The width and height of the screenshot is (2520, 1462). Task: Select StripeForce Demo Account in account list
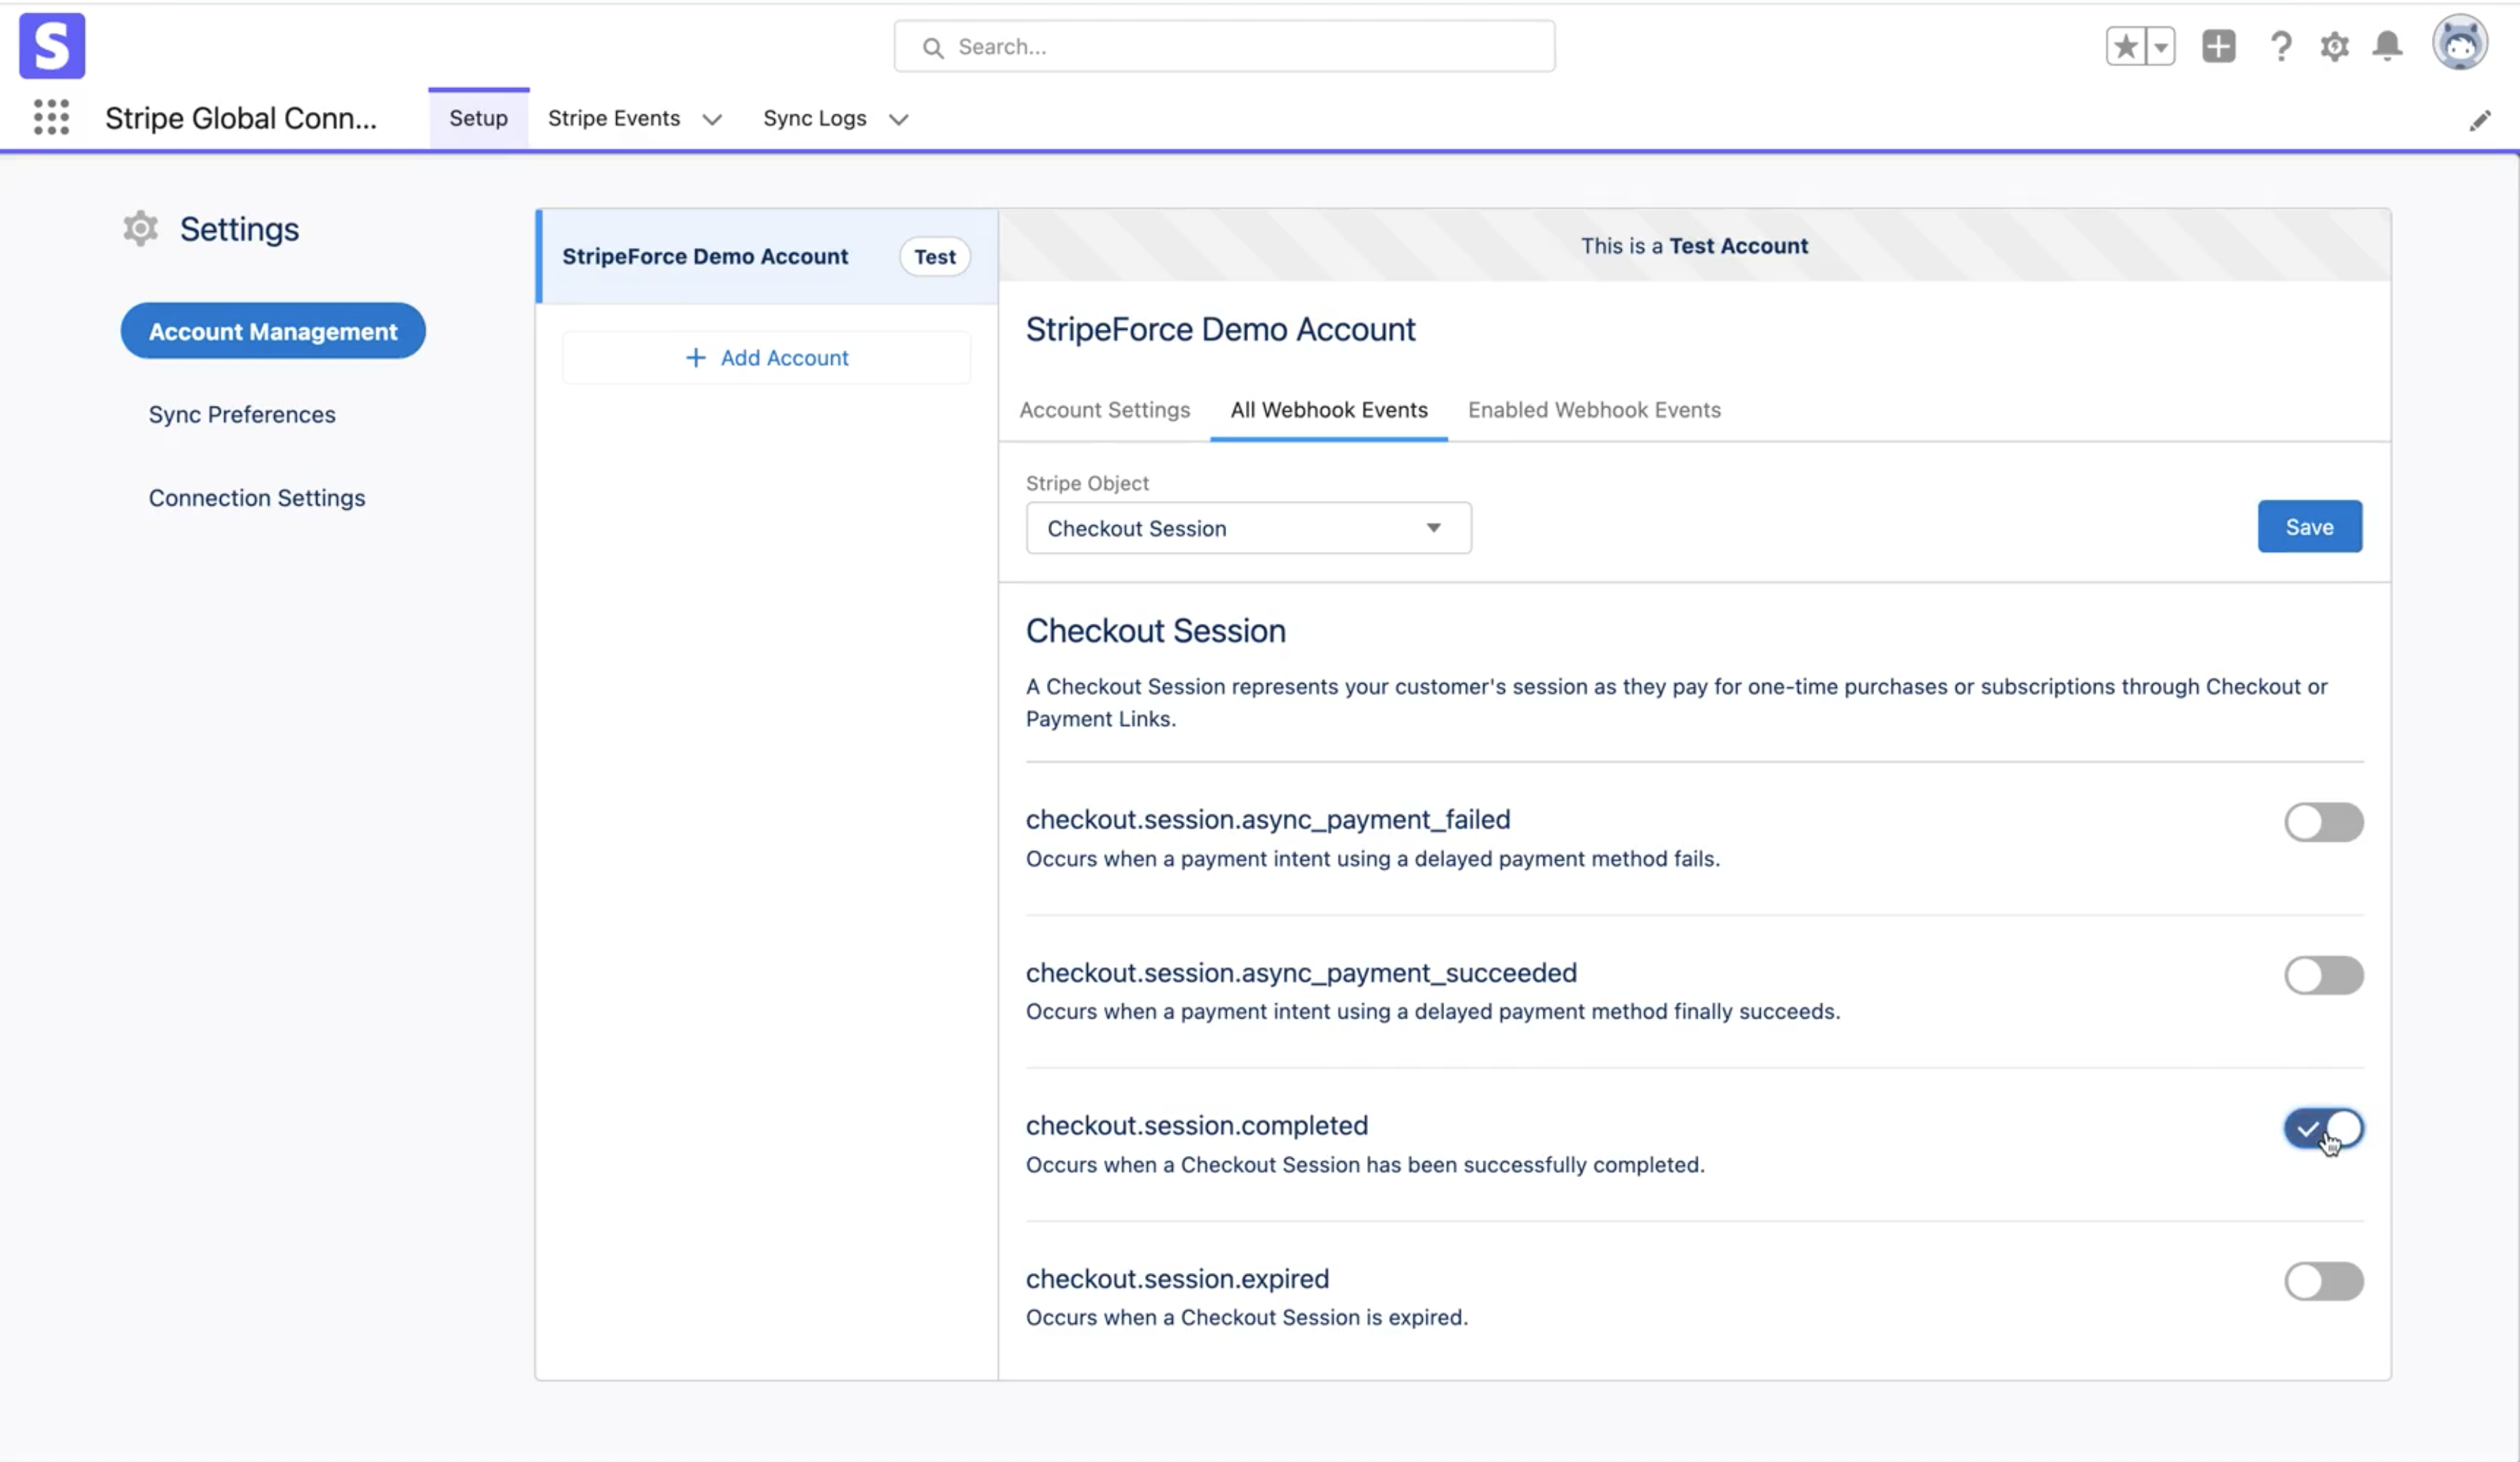click(x=767, y=256)
